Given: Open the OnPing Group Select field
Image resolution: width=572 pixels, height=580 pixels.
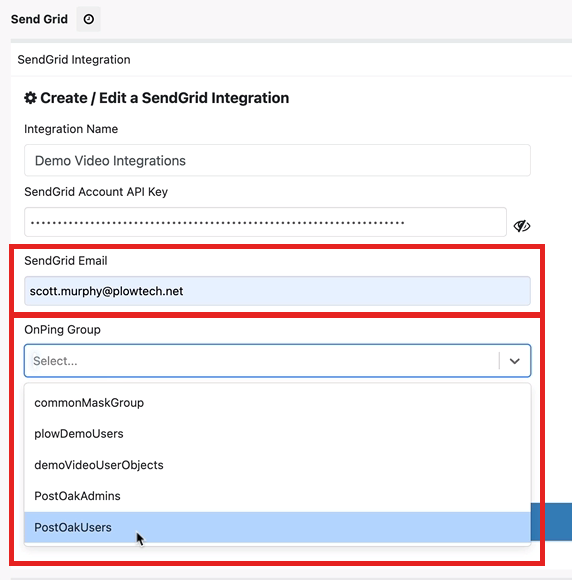Looking at the screenshot, I should (277, 361).
